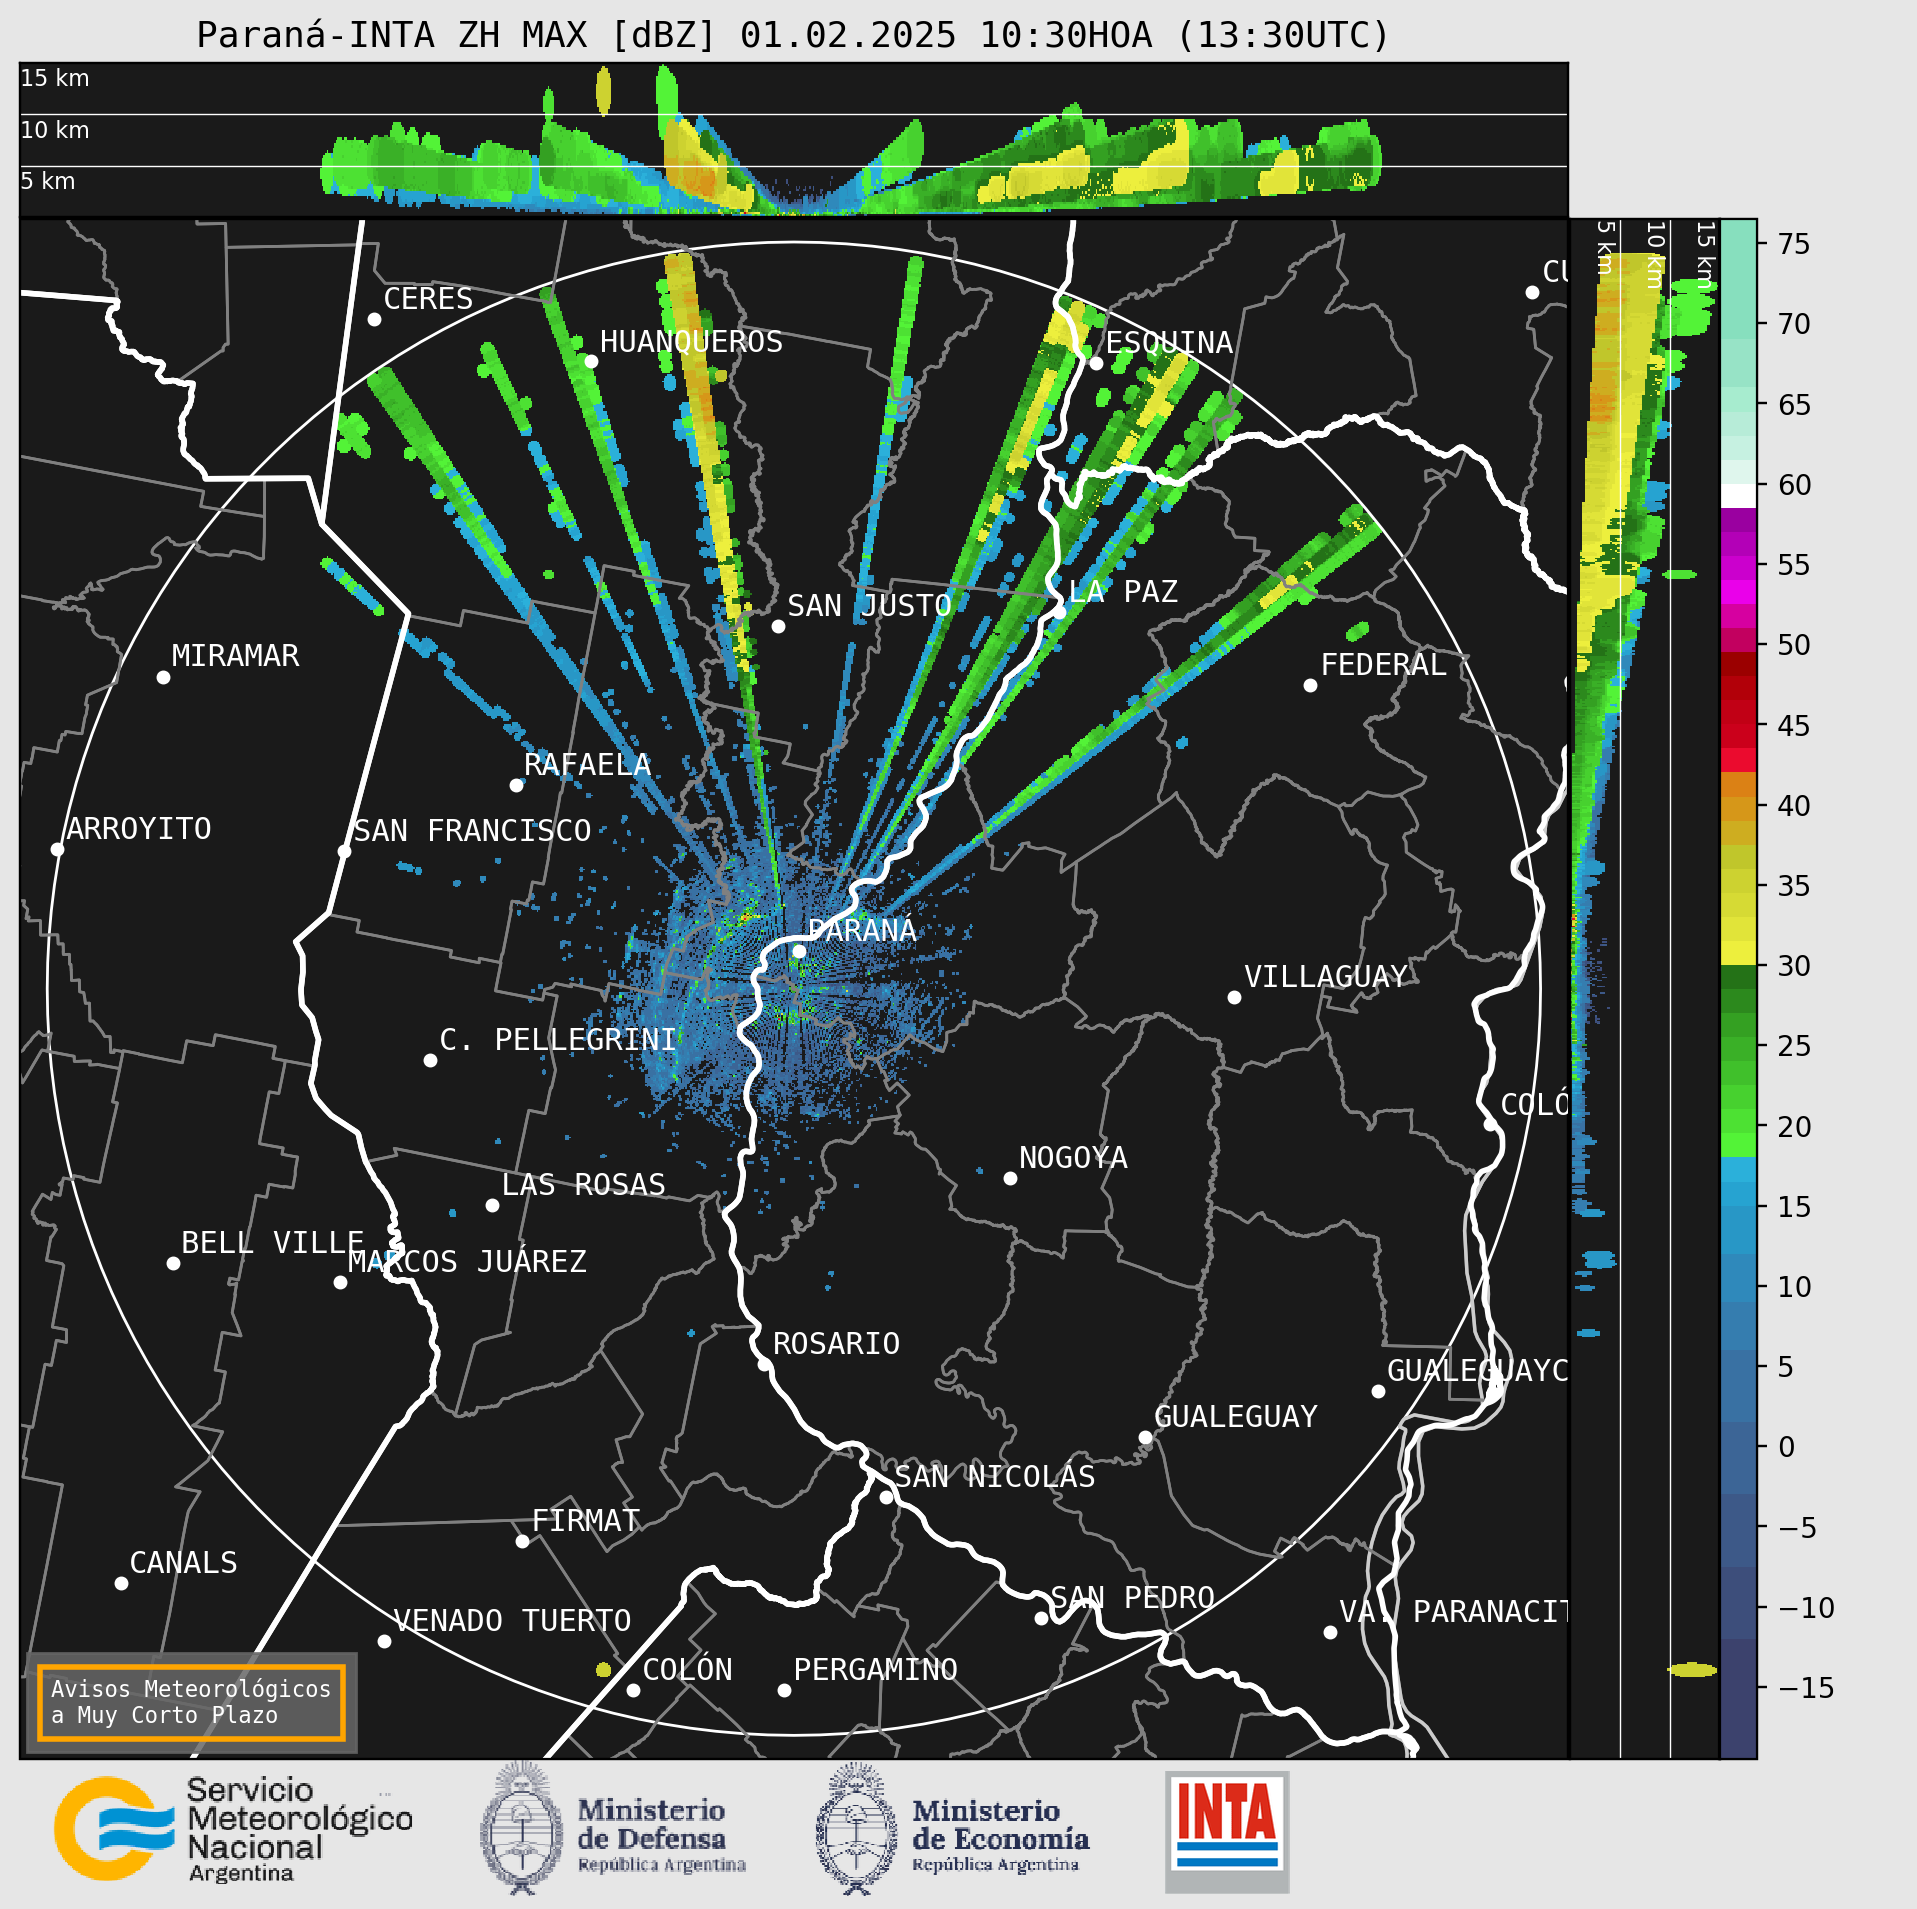Click the LAS ROSAS label

pyautogui.click(x=583, y=1184)
